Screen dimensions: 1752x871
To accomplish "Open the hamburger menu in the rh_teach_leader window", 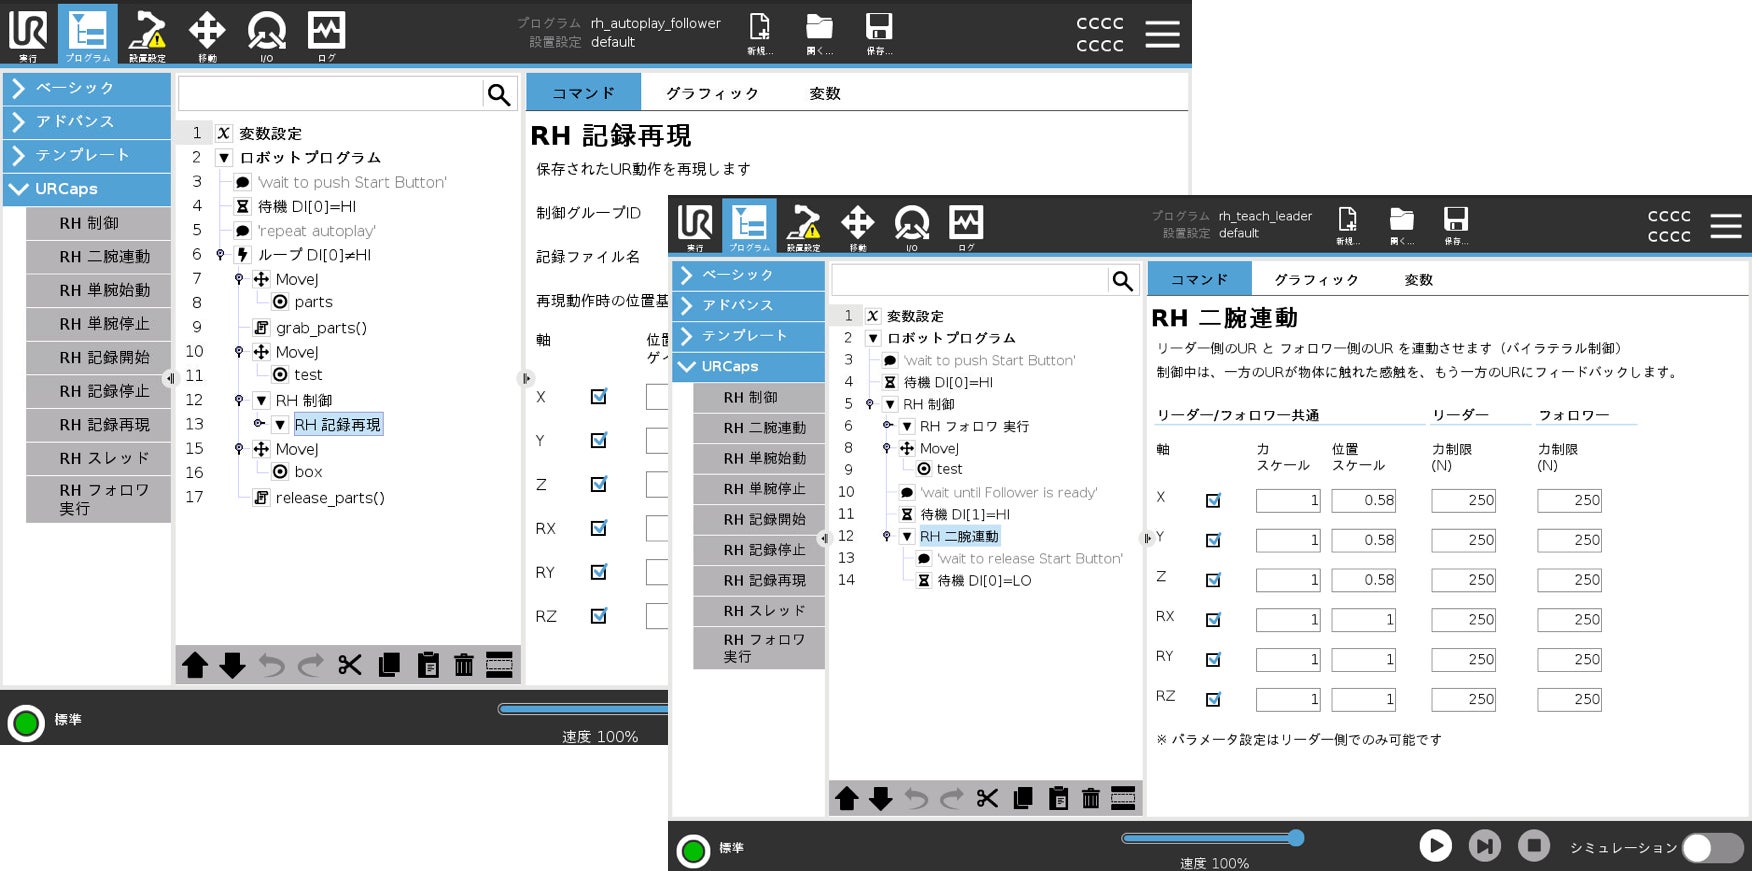I will tap(1725, 226).
